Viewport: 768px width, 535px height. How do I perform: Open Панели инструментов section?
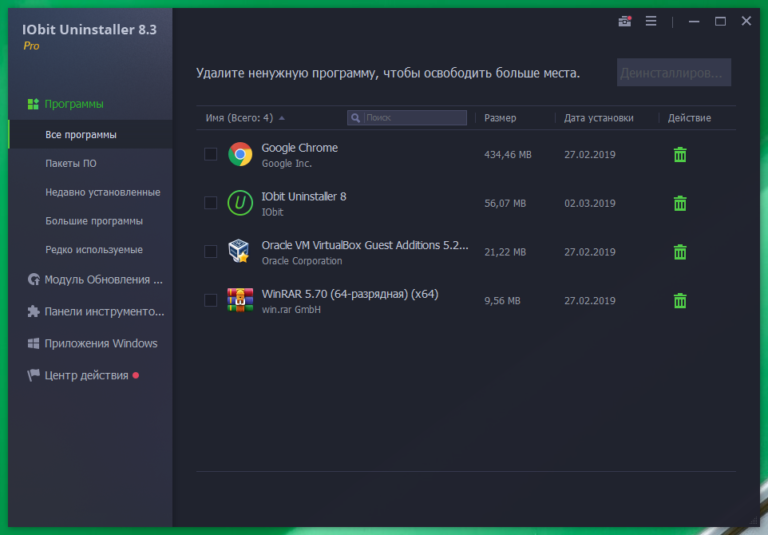click(x=104, y=312)
